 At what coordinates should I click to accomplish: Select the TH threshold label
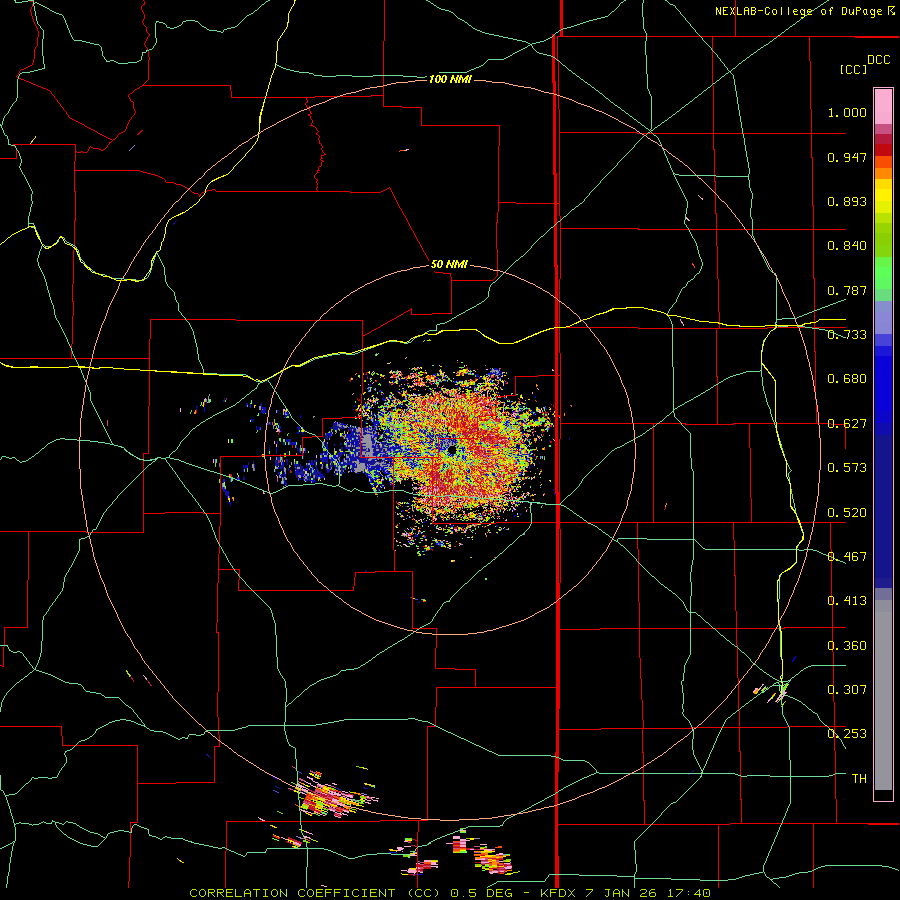(x=859, y=779)
